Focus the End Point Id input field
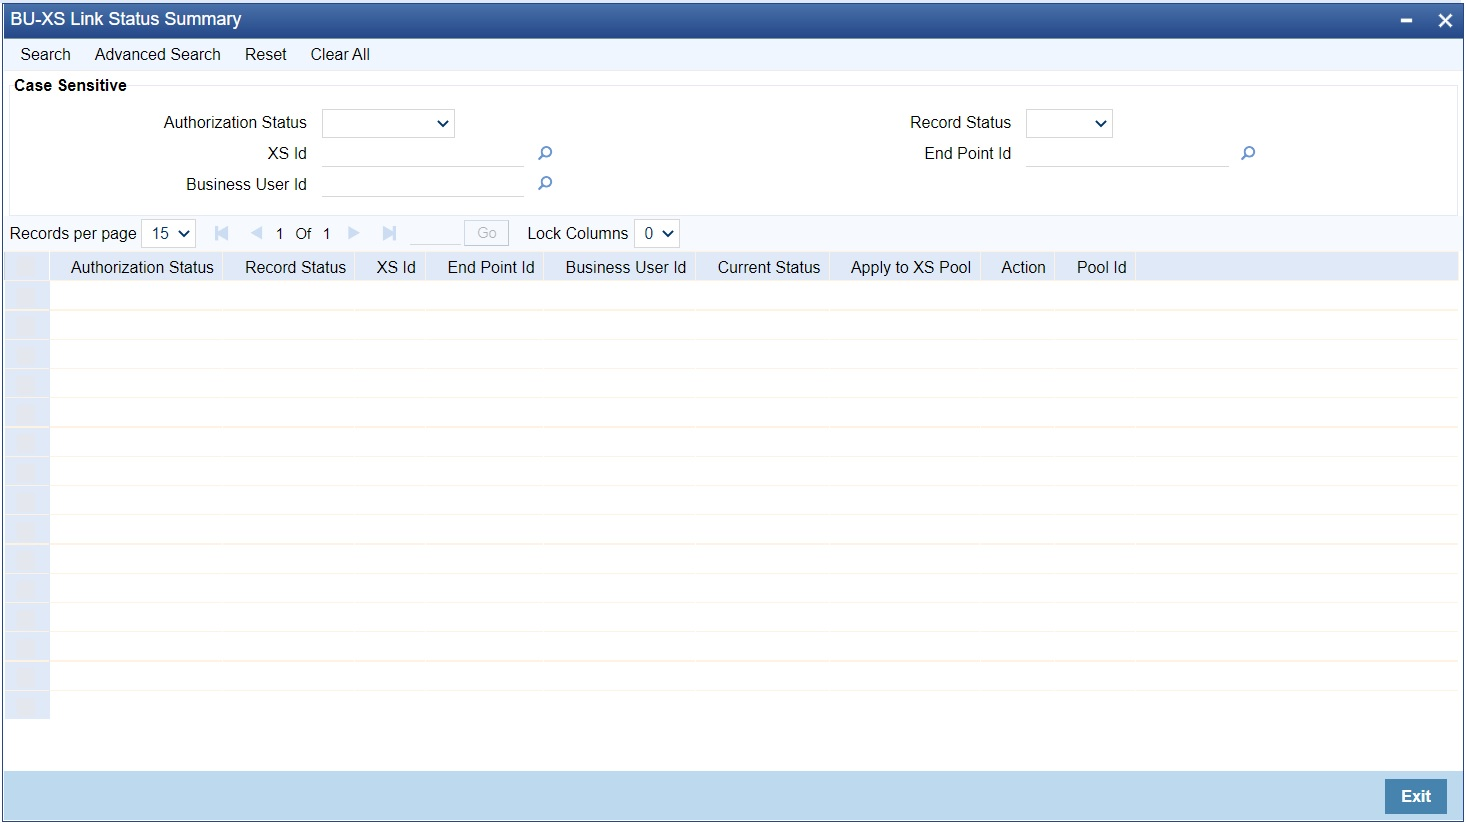Viewport: 1466px width, 823px height. coord(1127,153)
